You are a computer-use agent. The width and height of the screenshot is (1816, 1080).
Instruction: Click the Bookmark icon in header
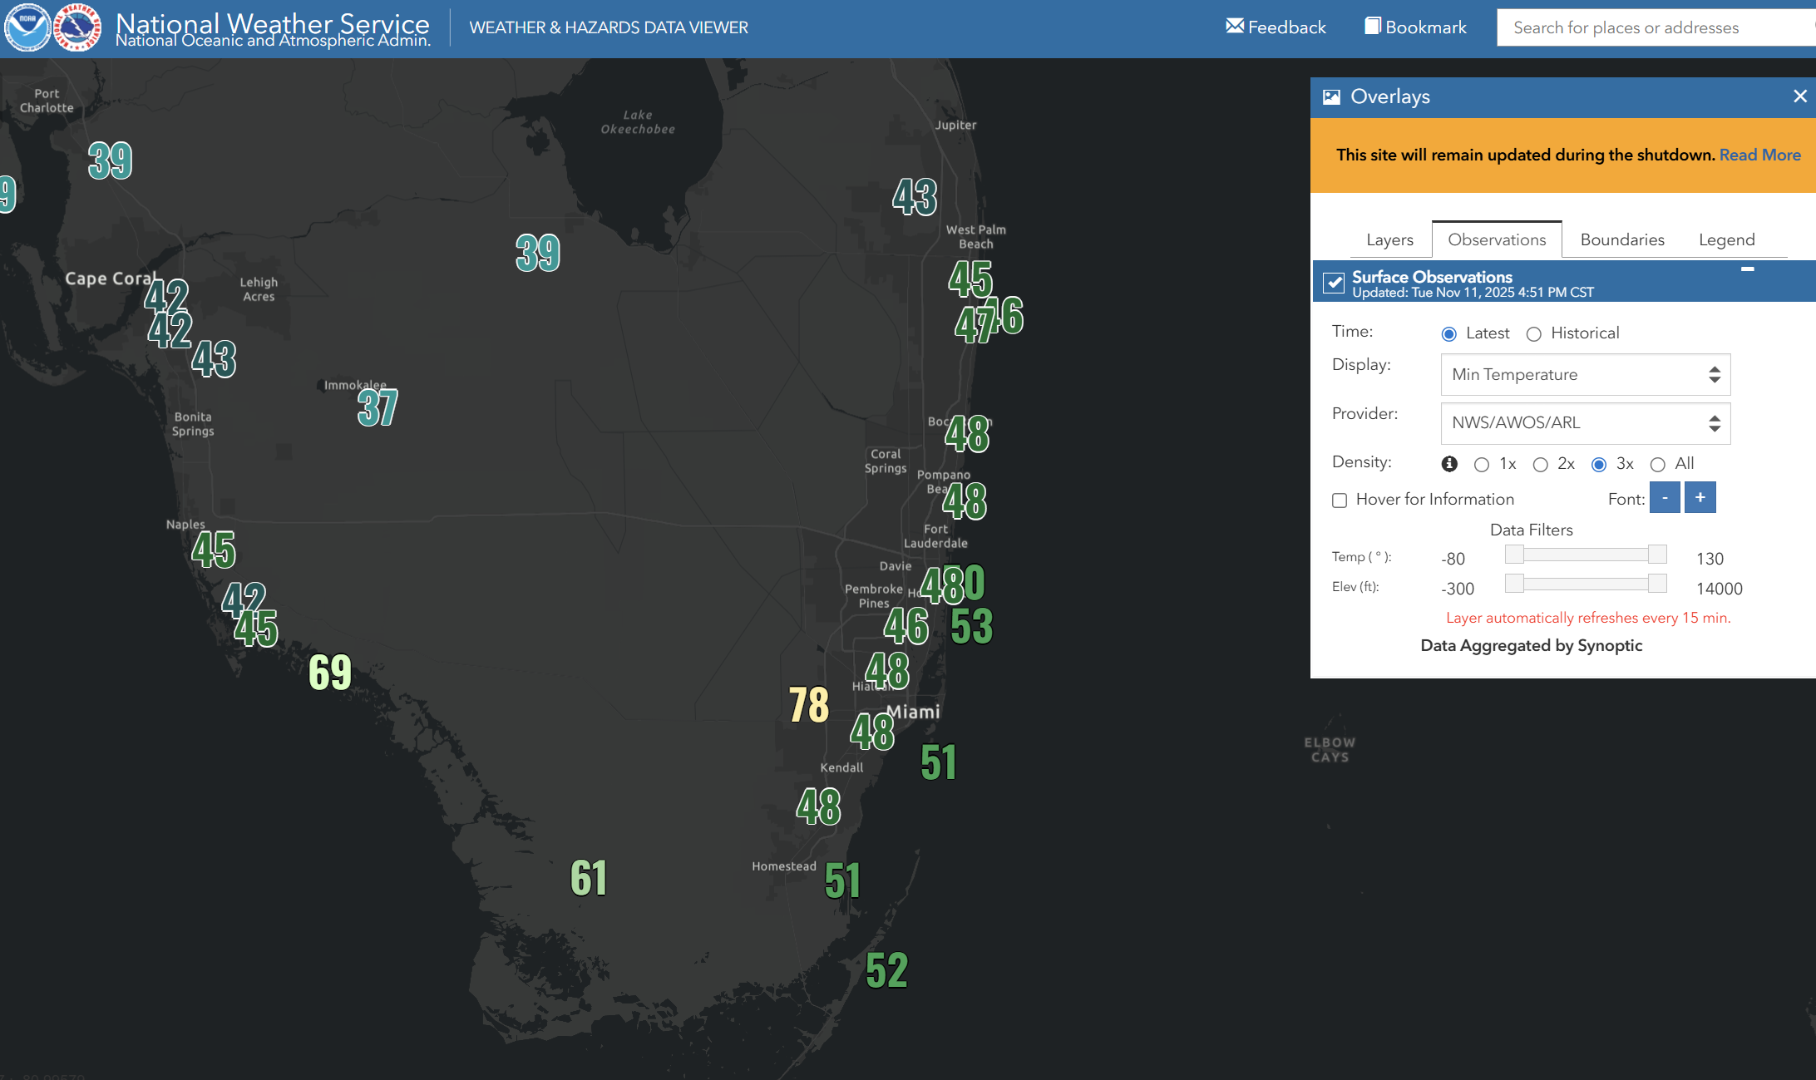(1373, 26)
